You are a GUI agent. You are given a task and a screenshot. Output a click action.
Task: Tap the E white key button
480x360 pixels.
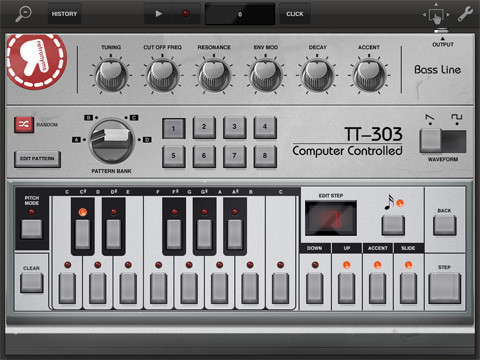click(x=128, y=288)
